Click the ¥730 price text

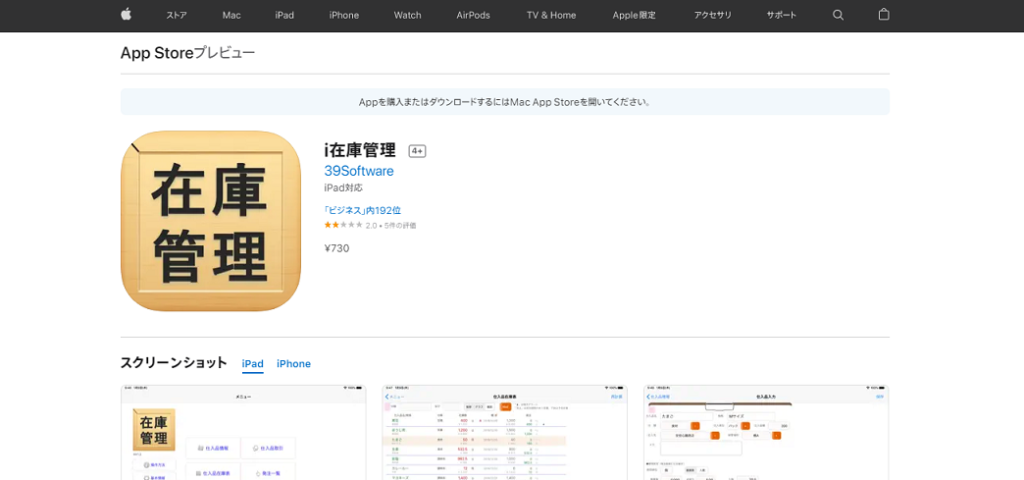coord(337,248)
